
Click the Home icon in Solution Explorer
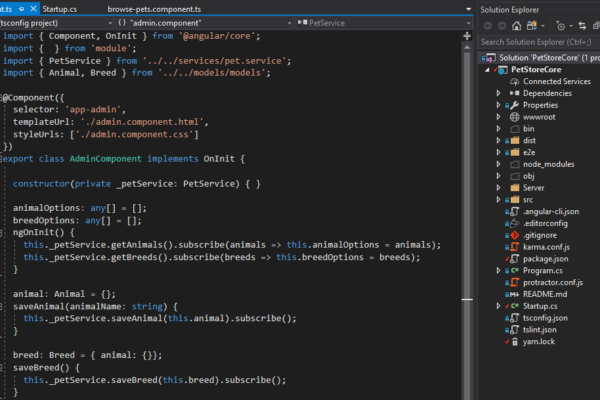(517, 26)
